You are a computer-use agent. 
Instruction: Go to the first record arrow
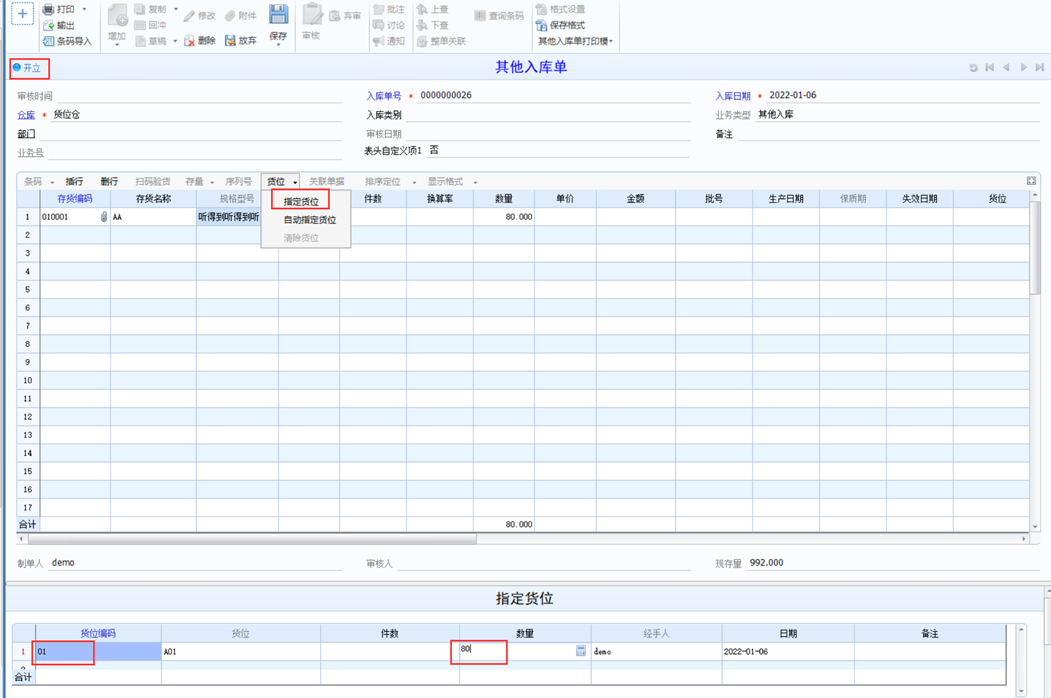coord(990,68)
